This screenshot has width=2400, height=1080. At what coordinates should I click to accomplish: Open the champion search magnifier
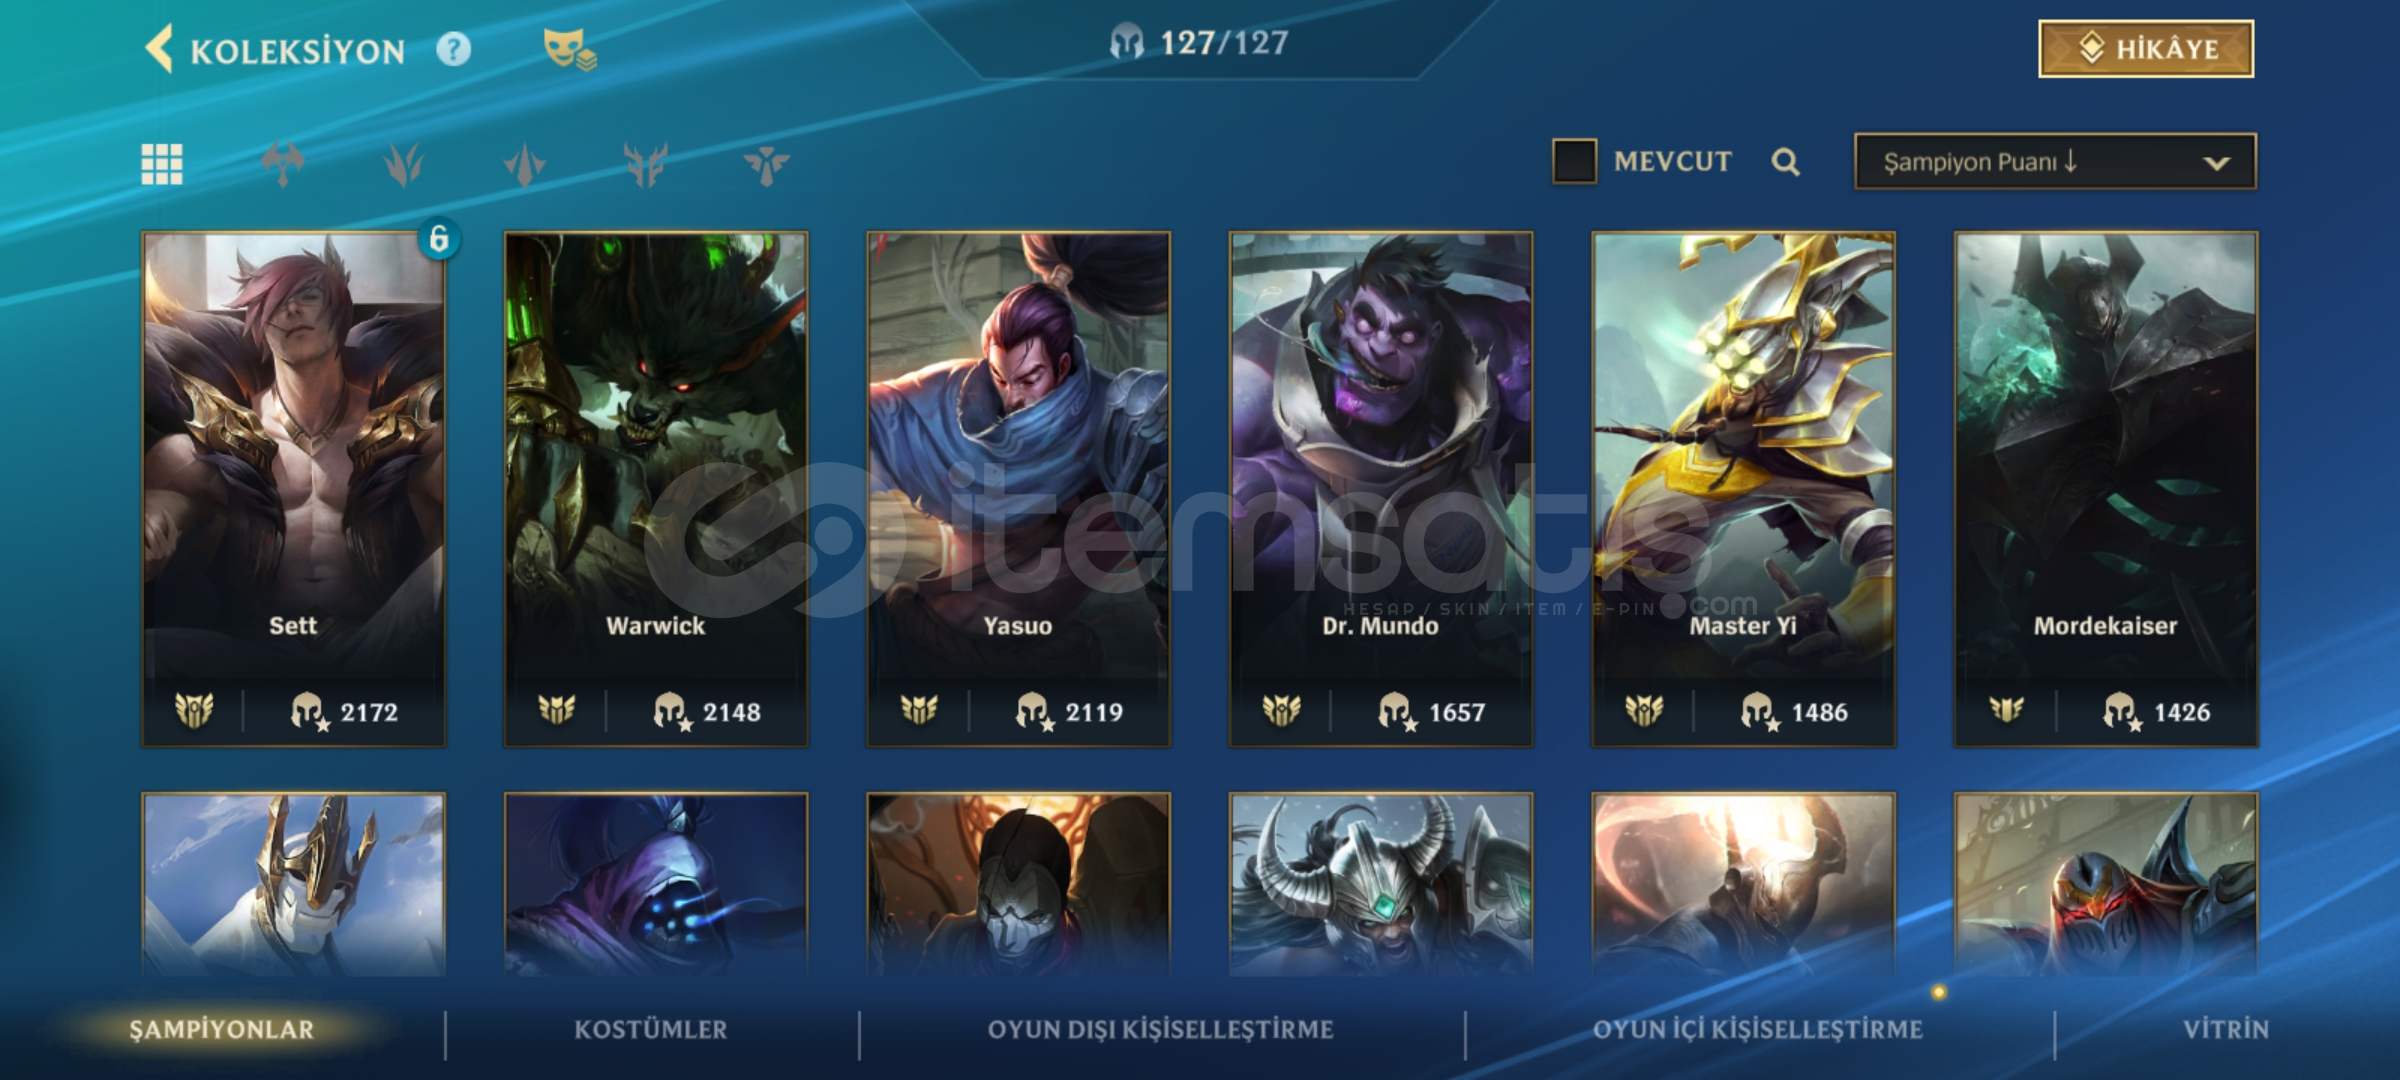point(1786,162)
